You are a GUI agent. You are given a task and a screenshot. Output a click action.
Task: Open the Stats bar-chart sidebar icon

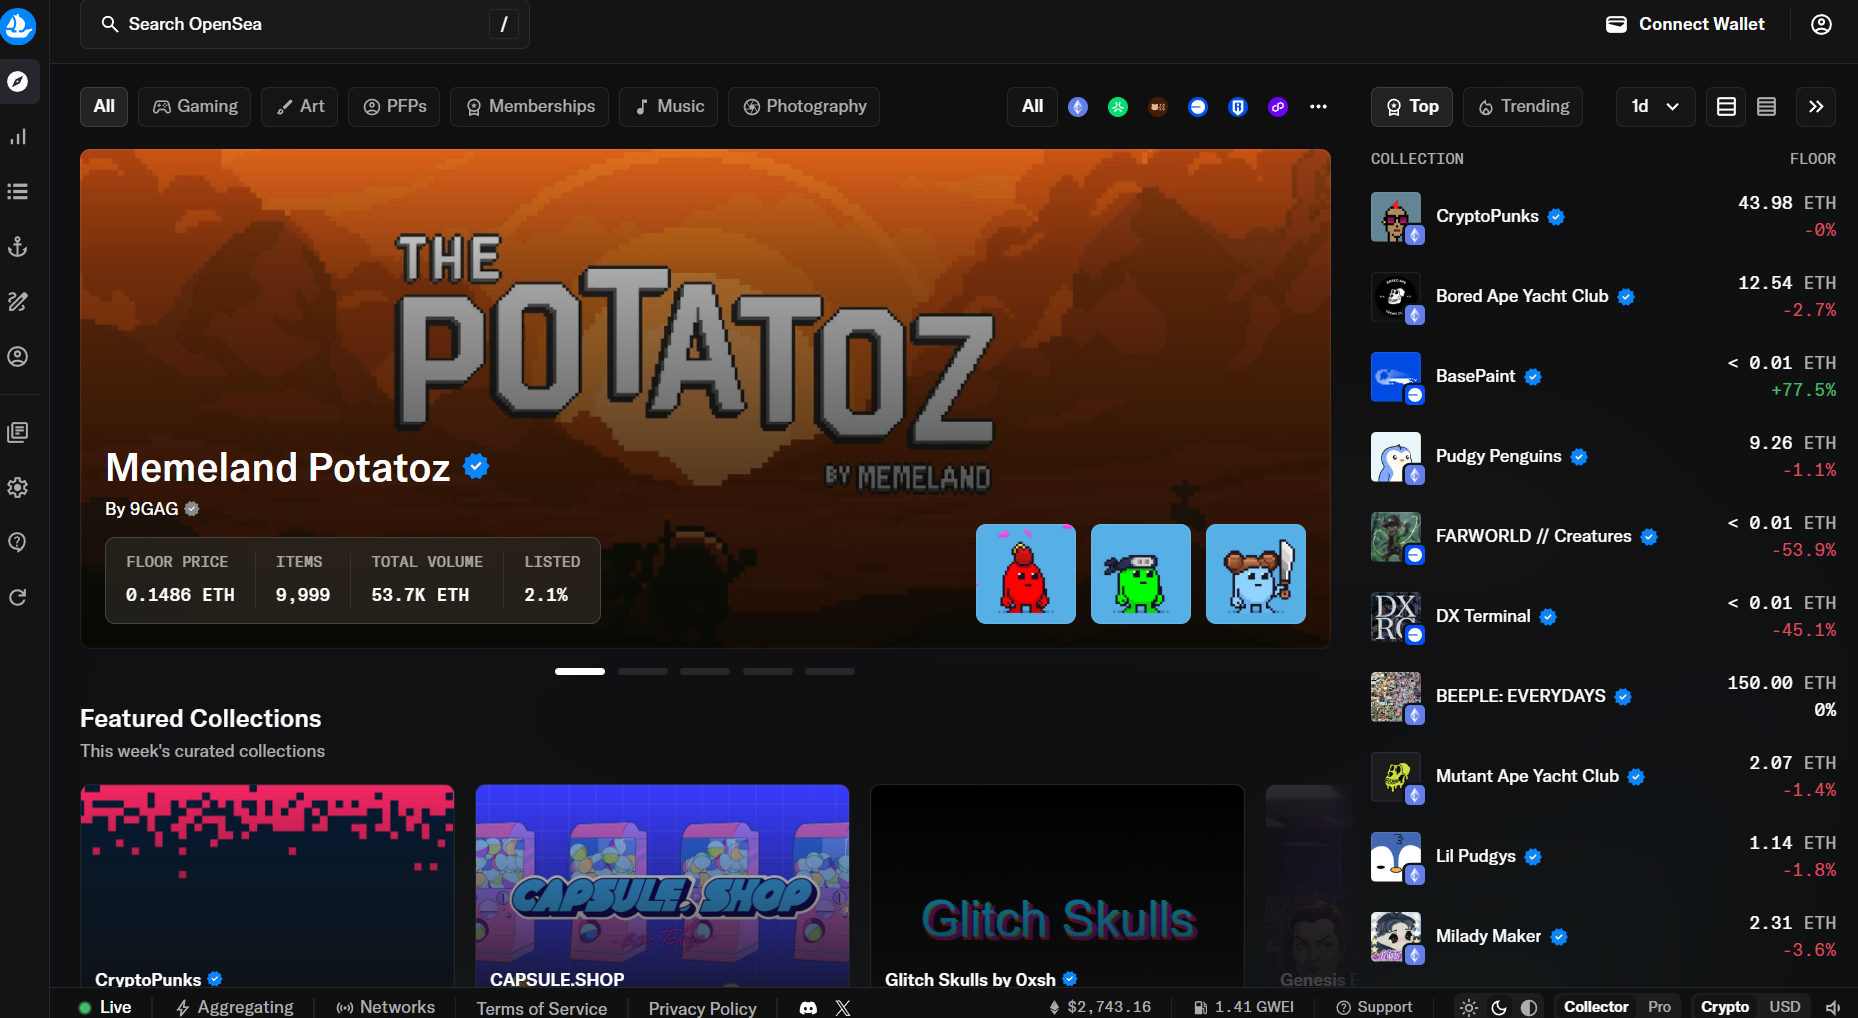(18, 137)
